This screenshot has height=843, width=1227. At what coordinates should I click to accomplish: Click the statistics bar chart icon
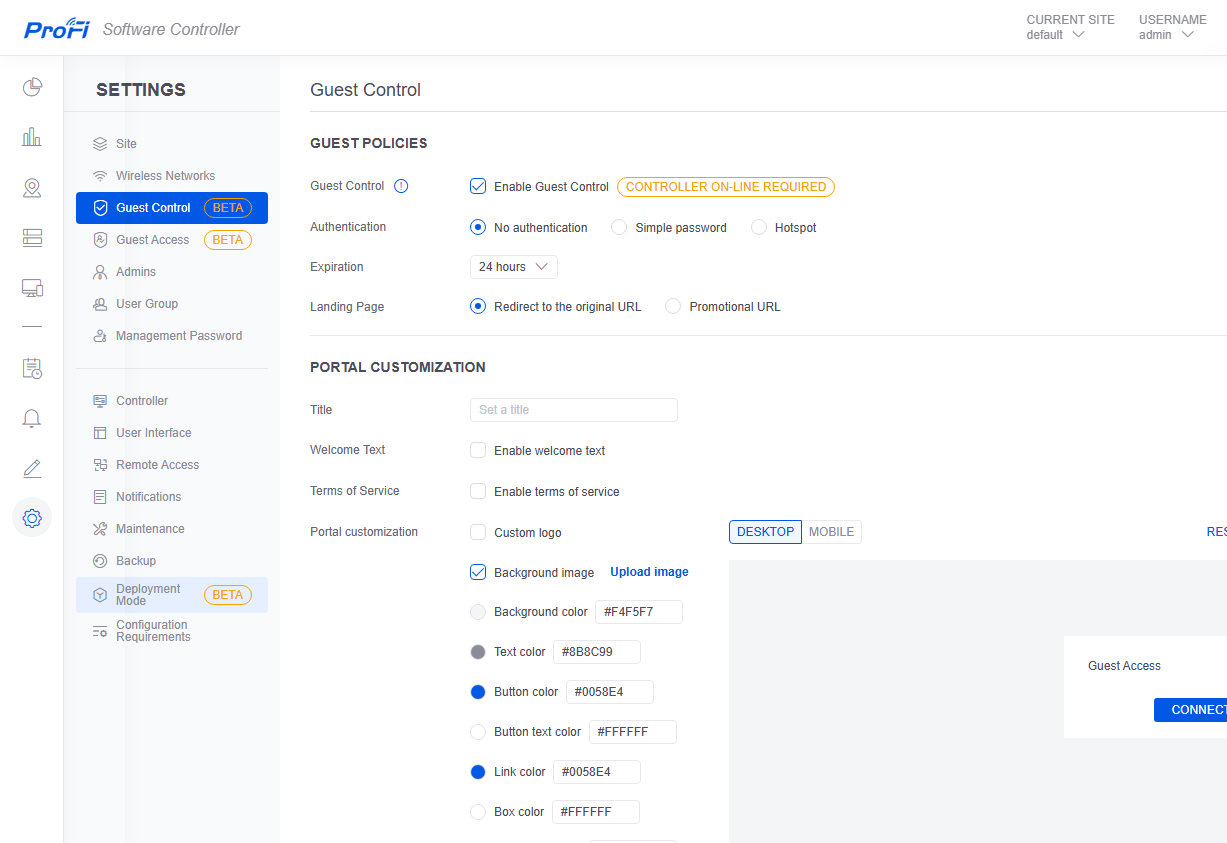(x=32, y=137)
